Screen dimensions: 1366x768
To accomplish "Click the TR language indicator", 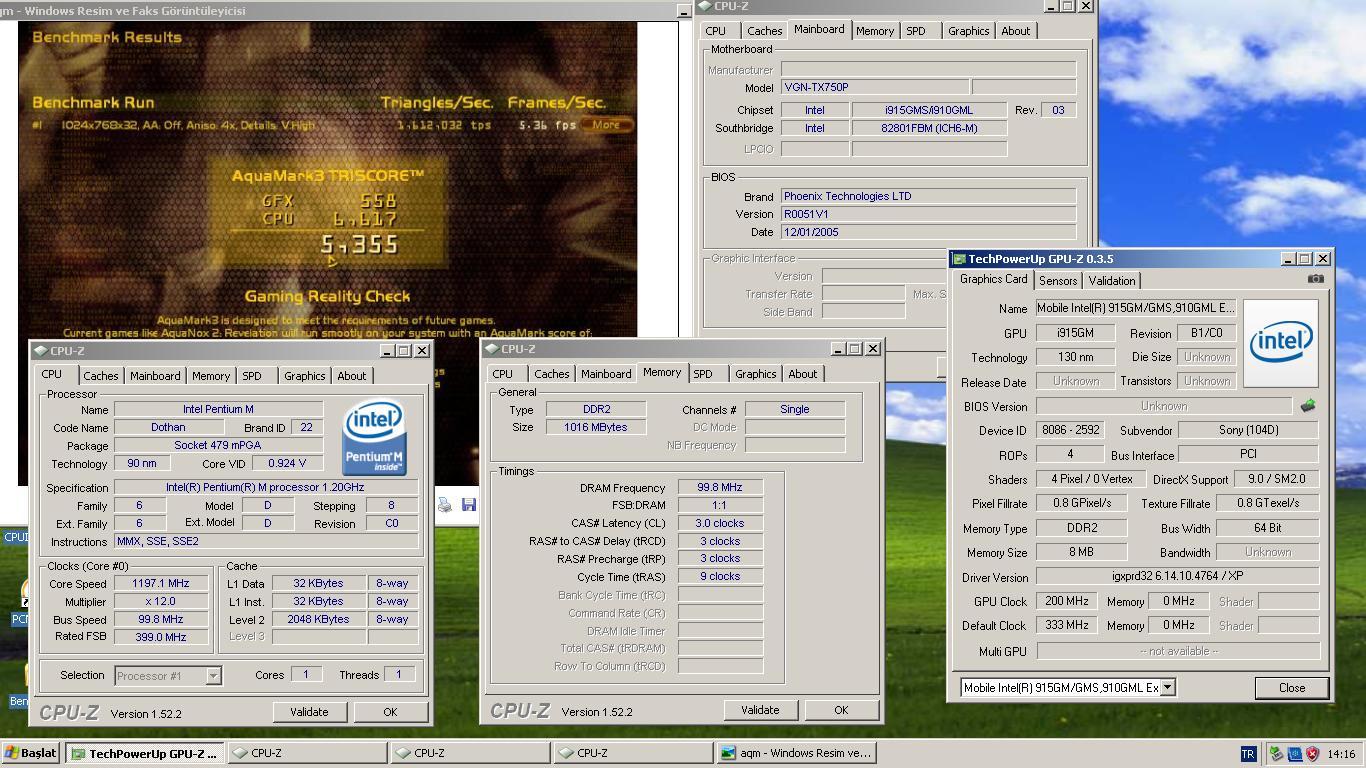I will tap(1248, 753).
